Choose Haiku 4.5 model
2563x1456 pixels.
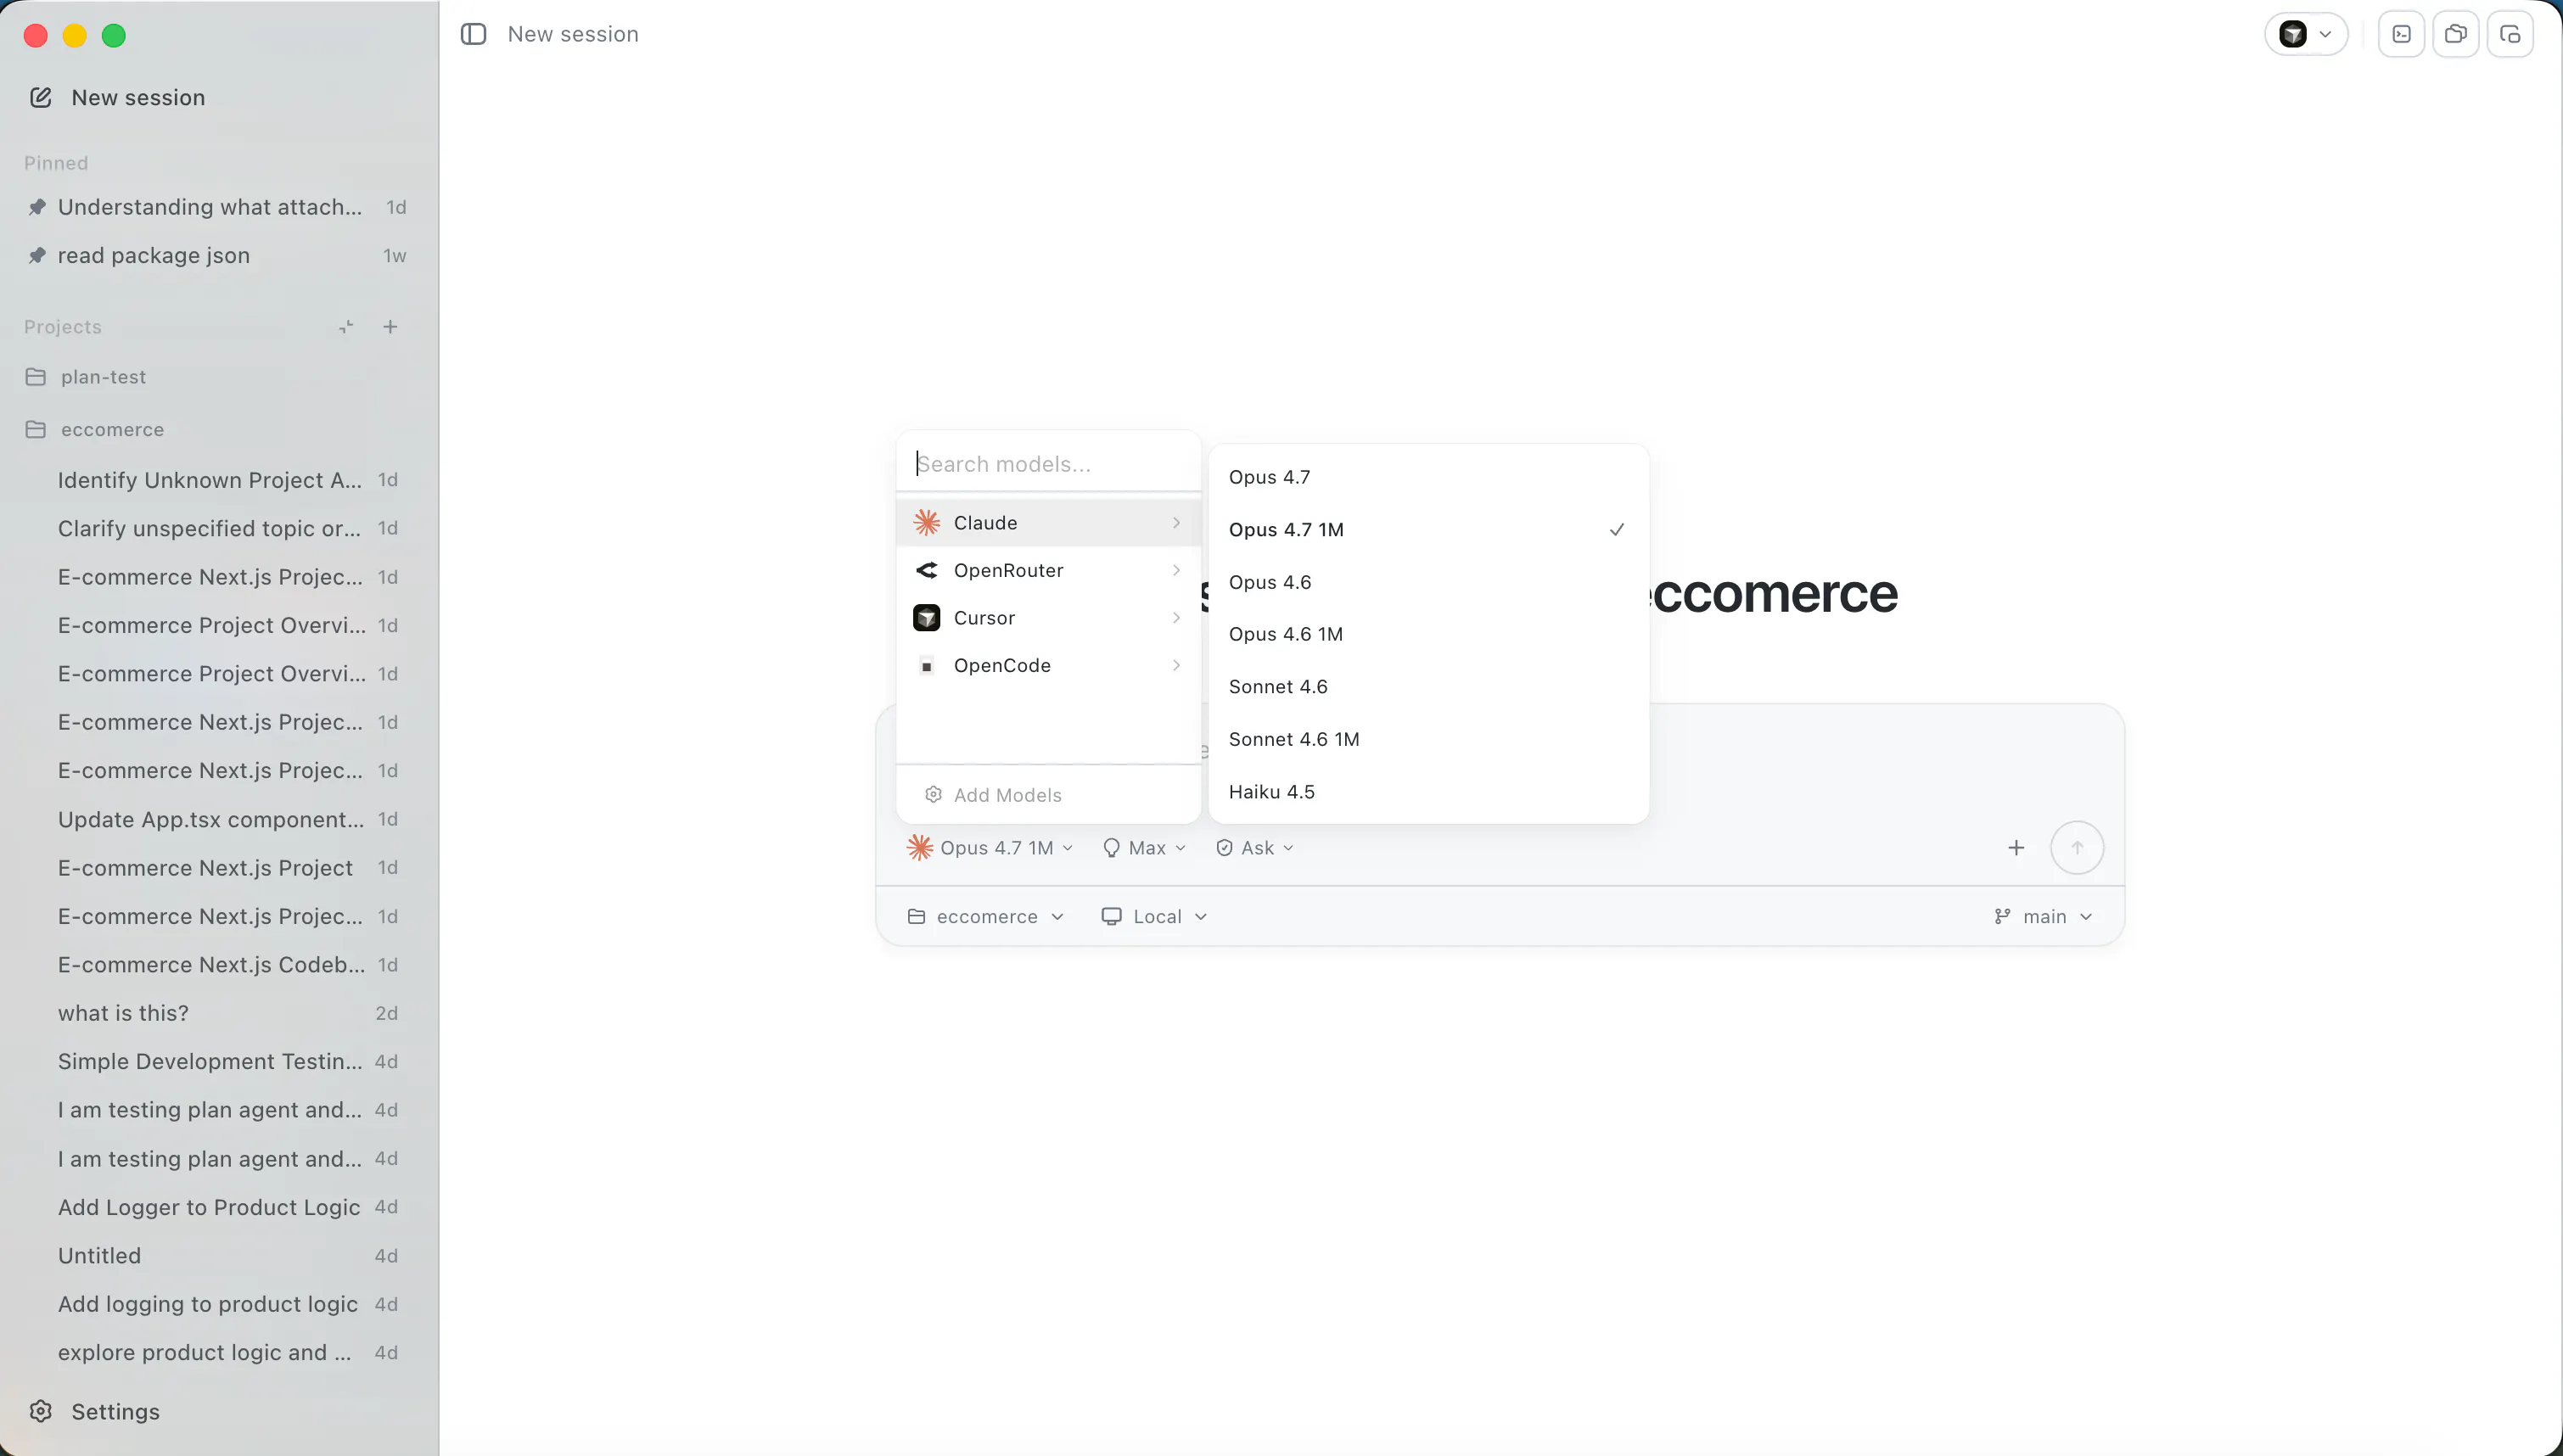1428,792
